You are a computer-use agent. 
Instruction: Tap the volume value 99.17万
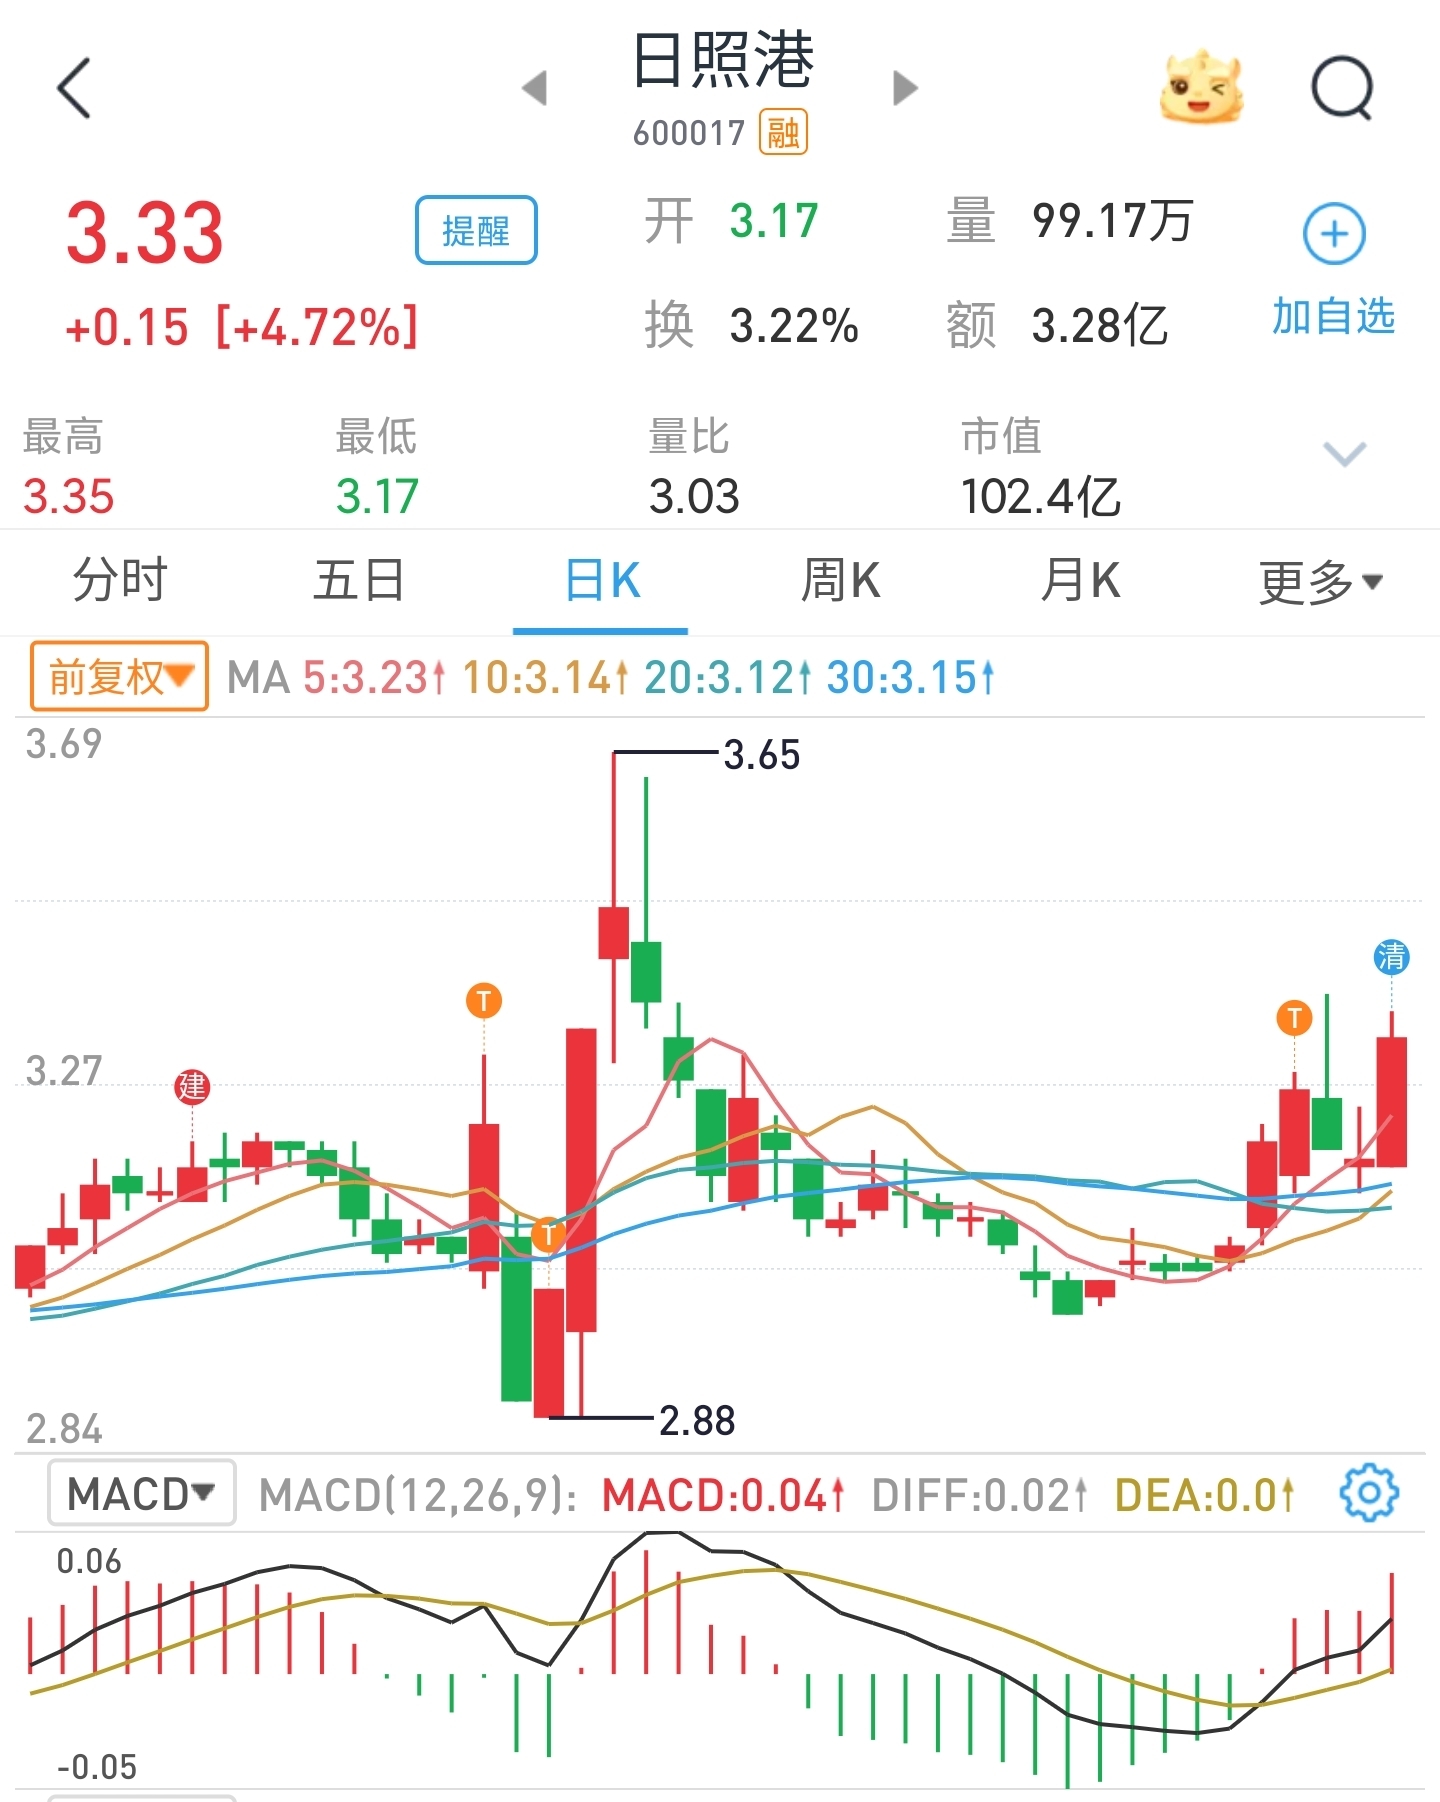tap(1112, 221)
